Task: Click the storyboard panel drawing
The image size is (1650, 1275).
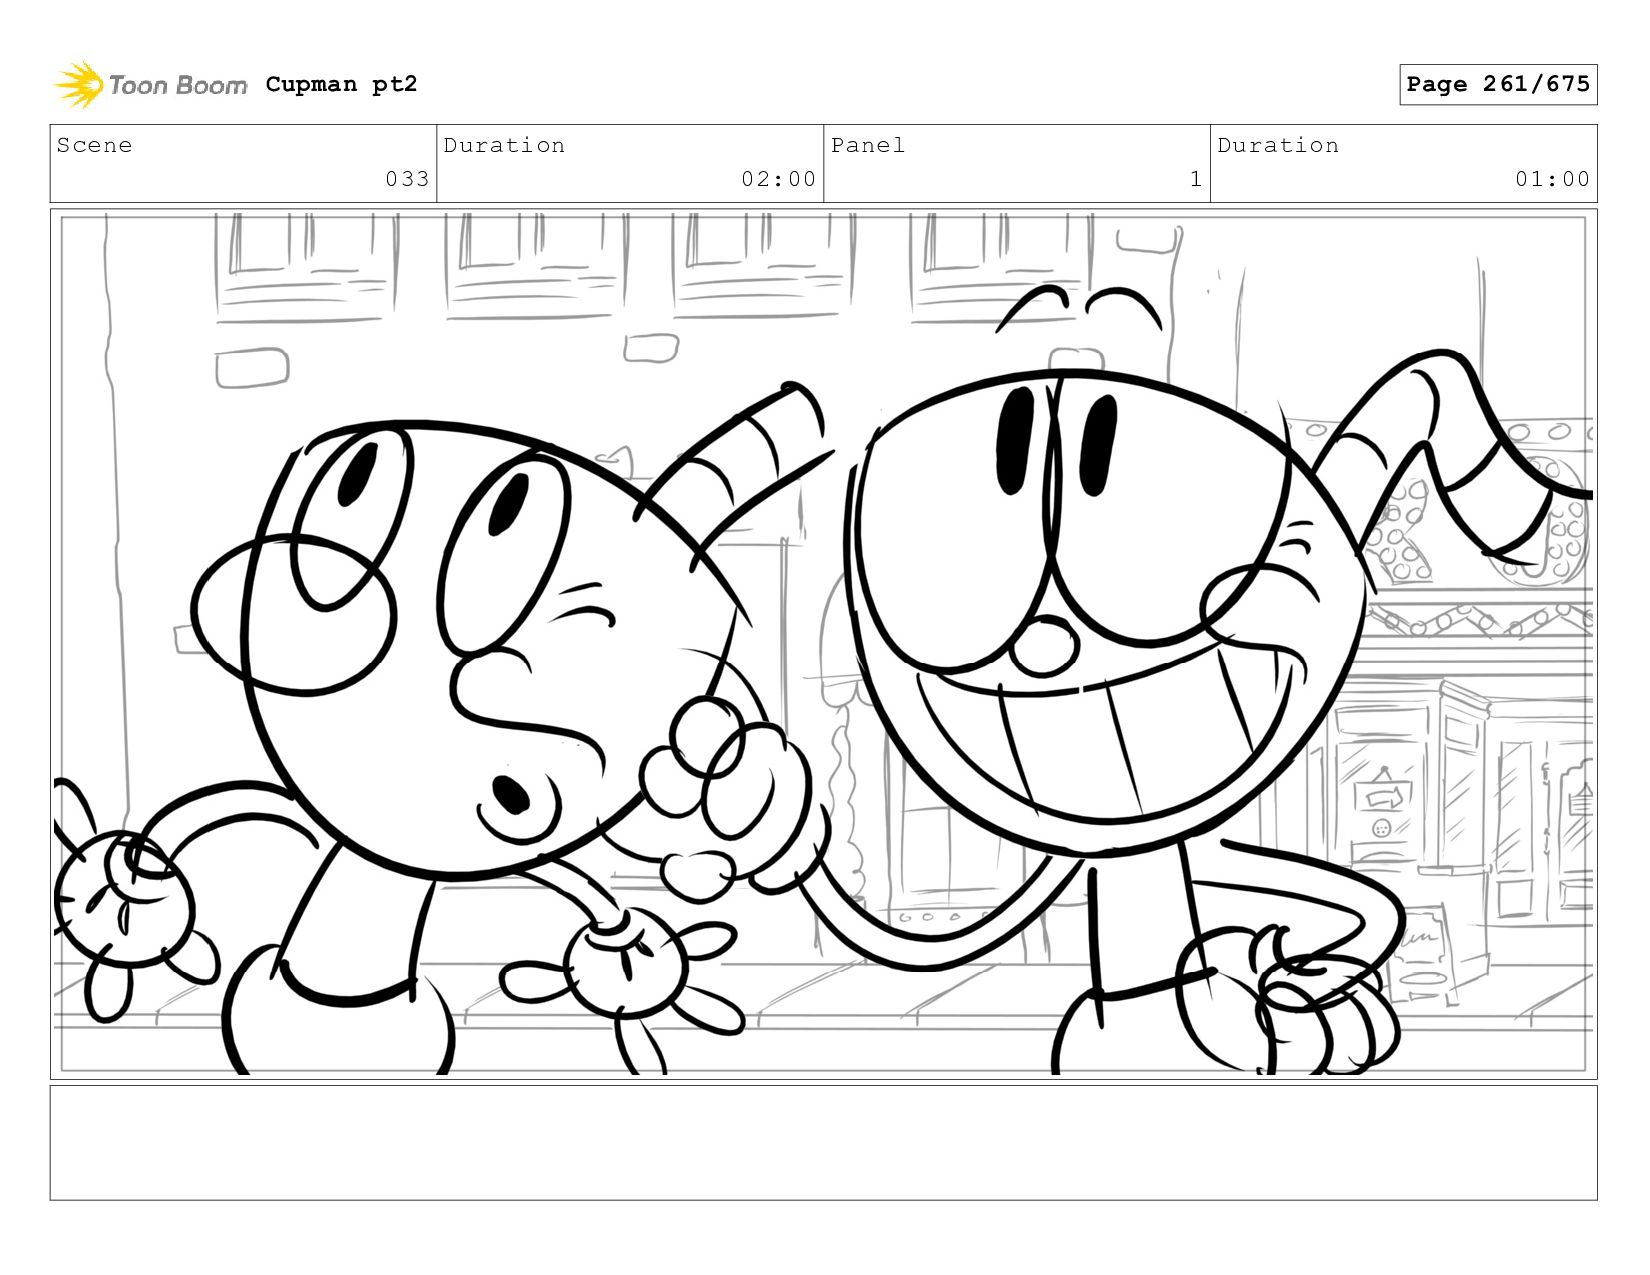Action: click(824, 644)
